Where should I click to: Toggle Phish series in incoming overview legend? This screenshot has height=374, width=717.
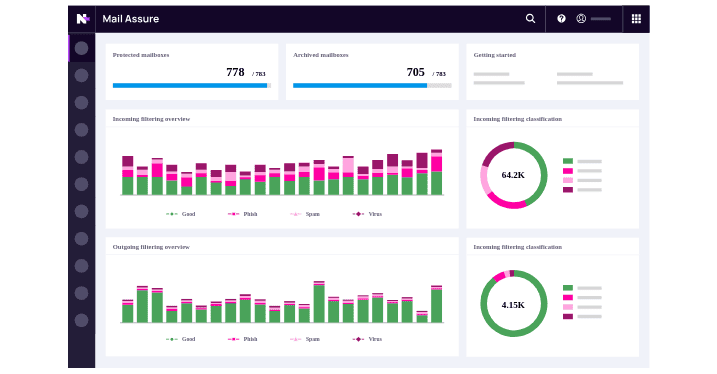pyautogui.click(x=242, y=214)
